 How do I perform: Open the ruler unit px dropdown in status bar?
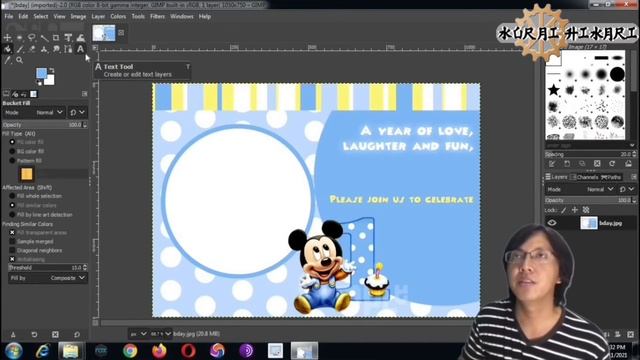tap(138, 334)
